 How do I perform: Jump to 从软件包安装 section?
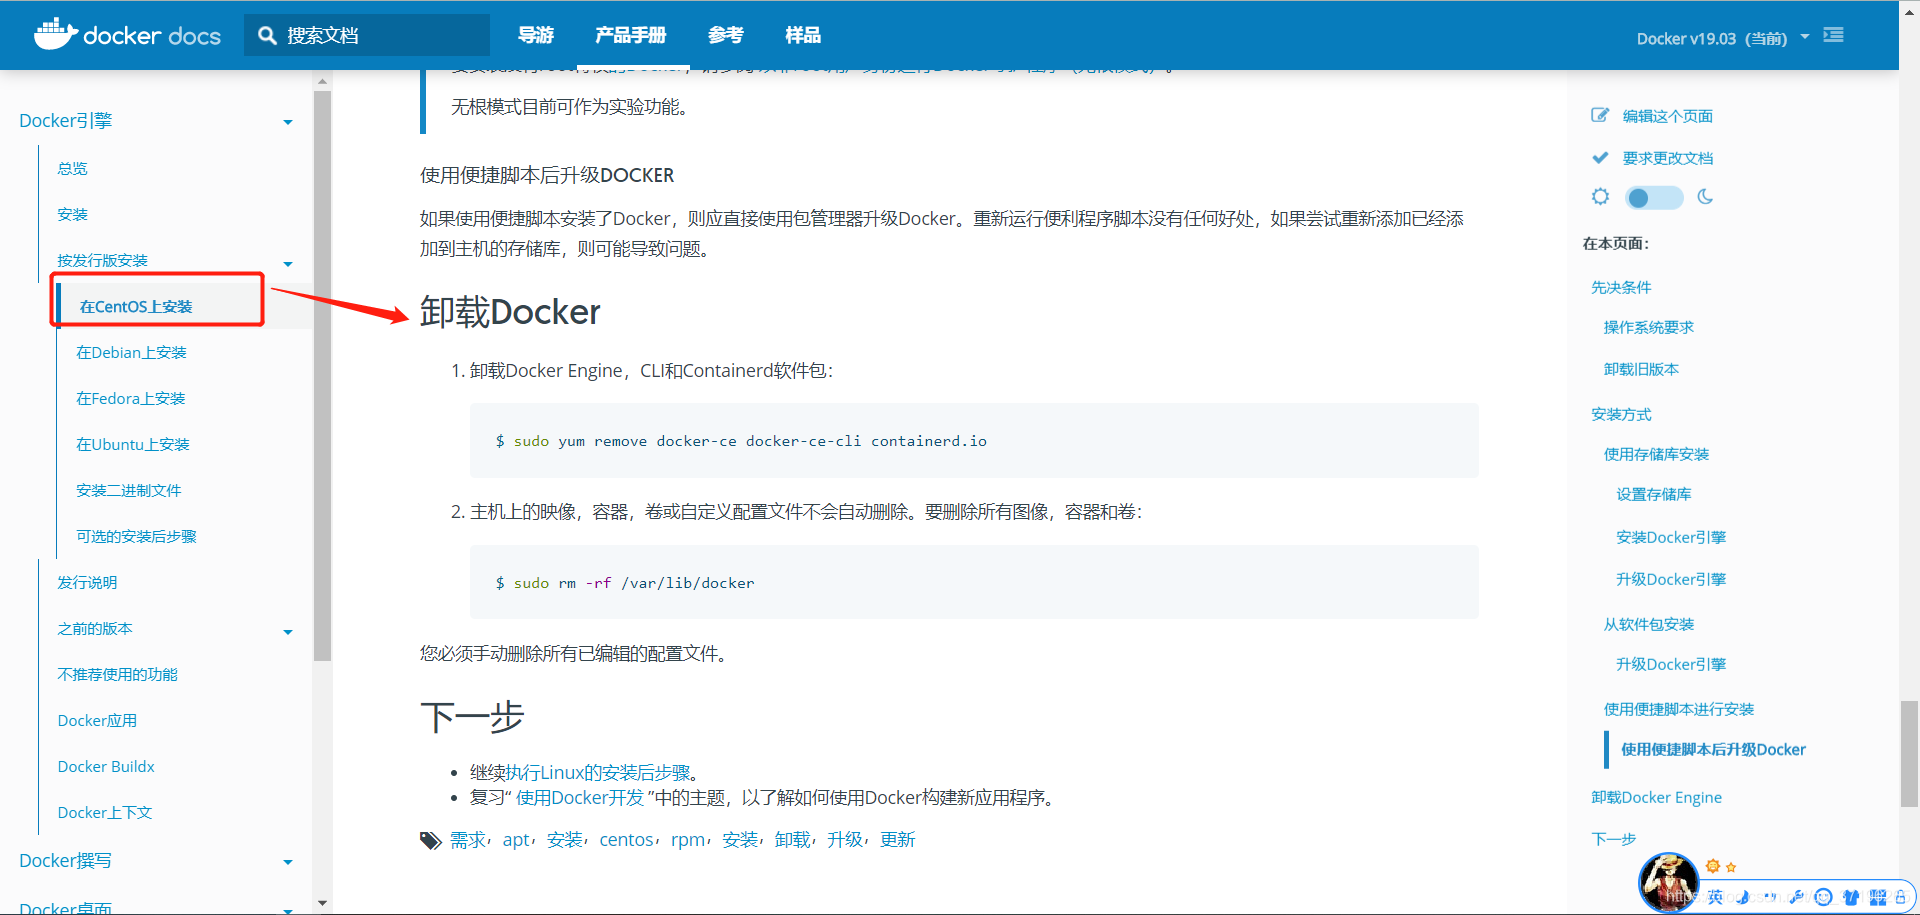(1648, 624)
